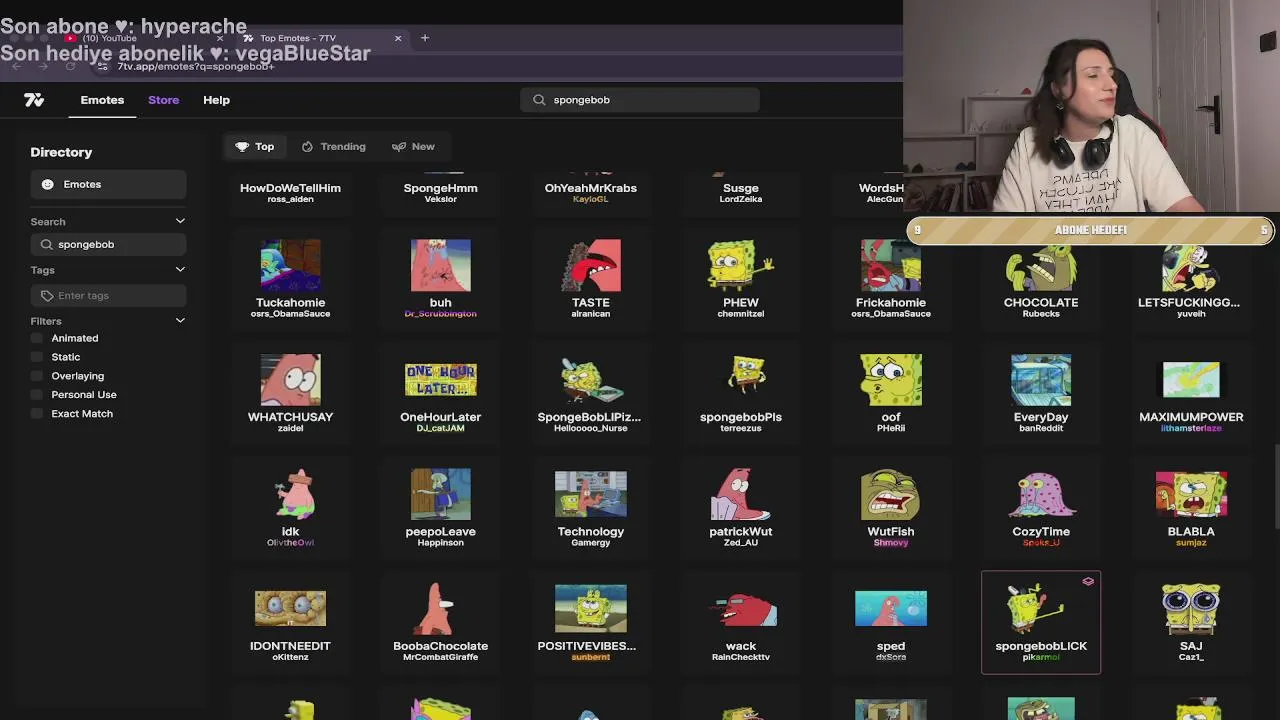Close the Top Emotes 7TV tab
This screenshot has height=720, width=1280.
point(398,38)
